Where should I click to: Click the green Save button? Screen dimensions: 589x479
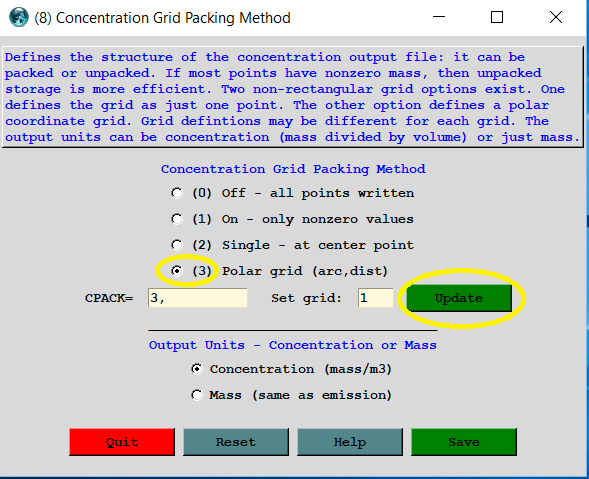coord(464,442)
